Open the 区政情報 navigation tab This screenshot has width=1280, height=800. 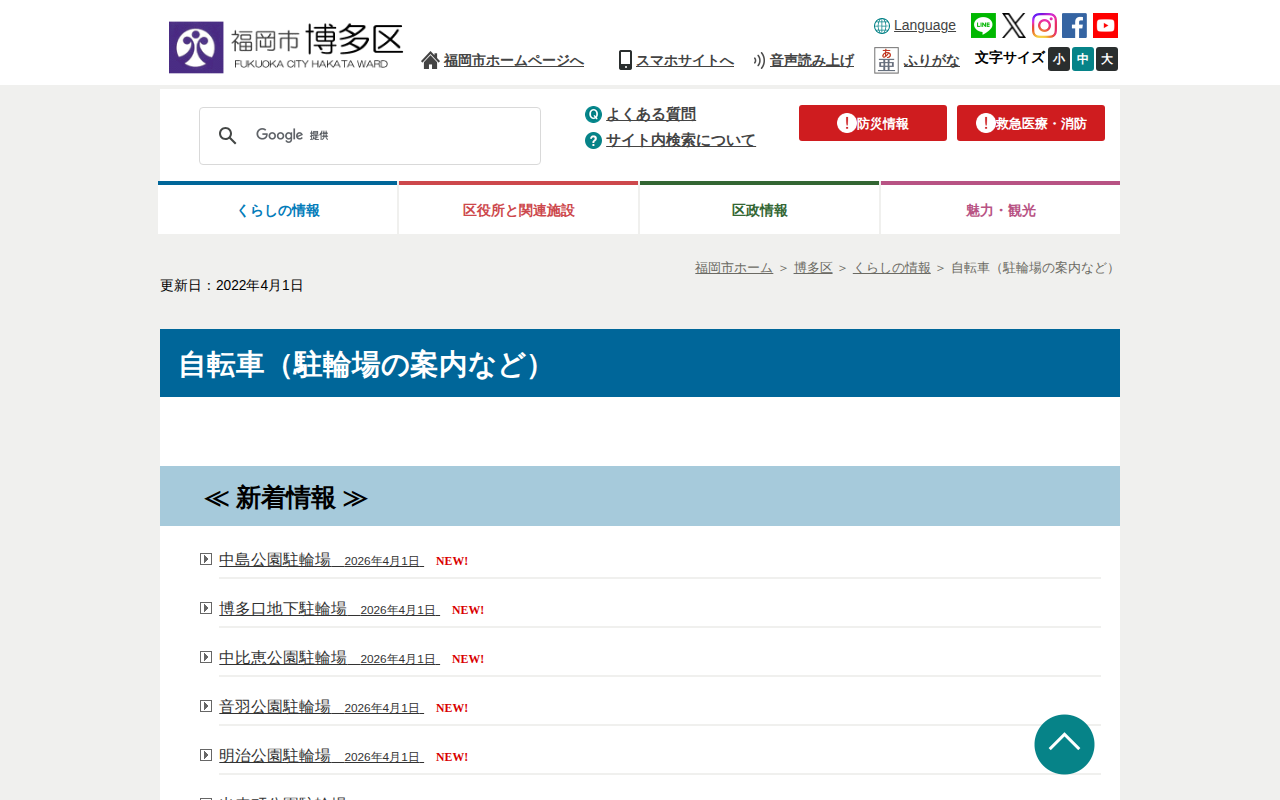point(760,209)
